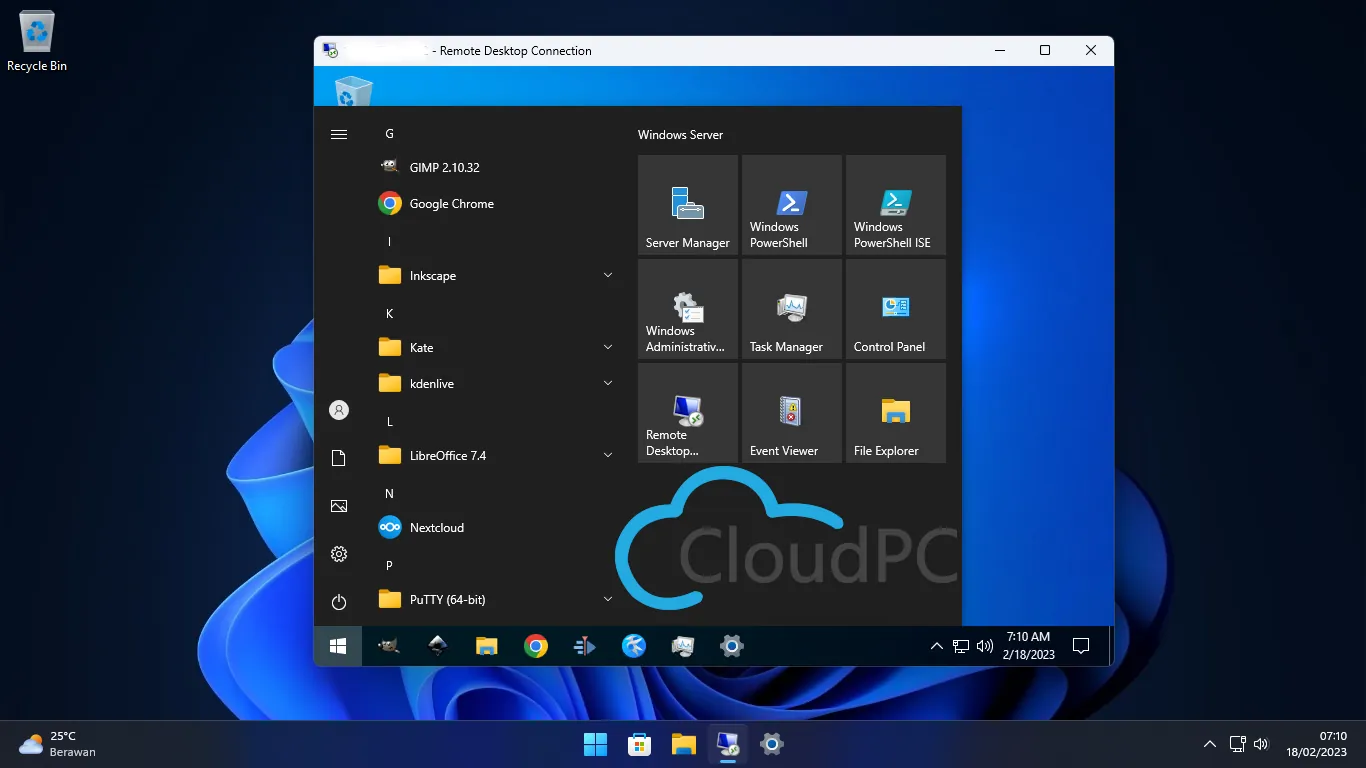
Task: Launch the Windows PowerShell tile
Action: coord(792,205)
